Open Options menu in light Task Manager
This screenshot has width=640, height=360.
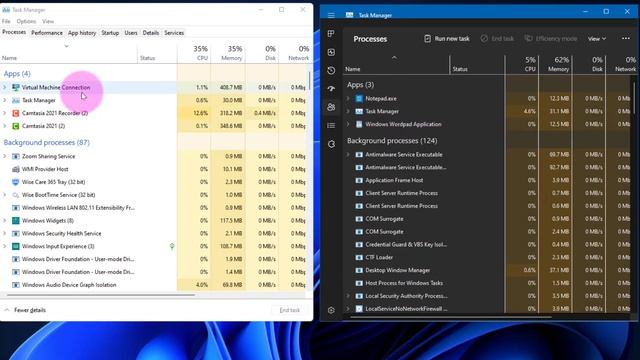tap(26, 21)
